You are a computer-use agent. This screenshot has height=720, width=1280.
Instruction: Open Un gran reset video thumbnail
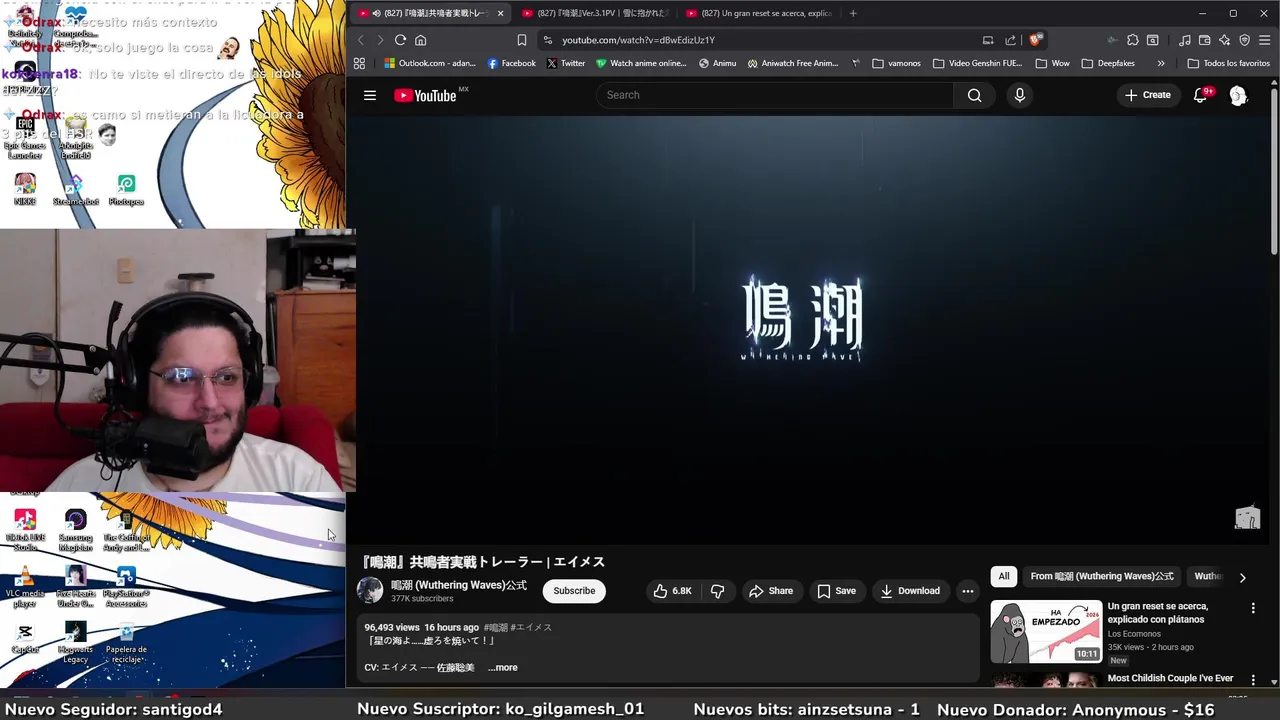[x=1046, y=631]
